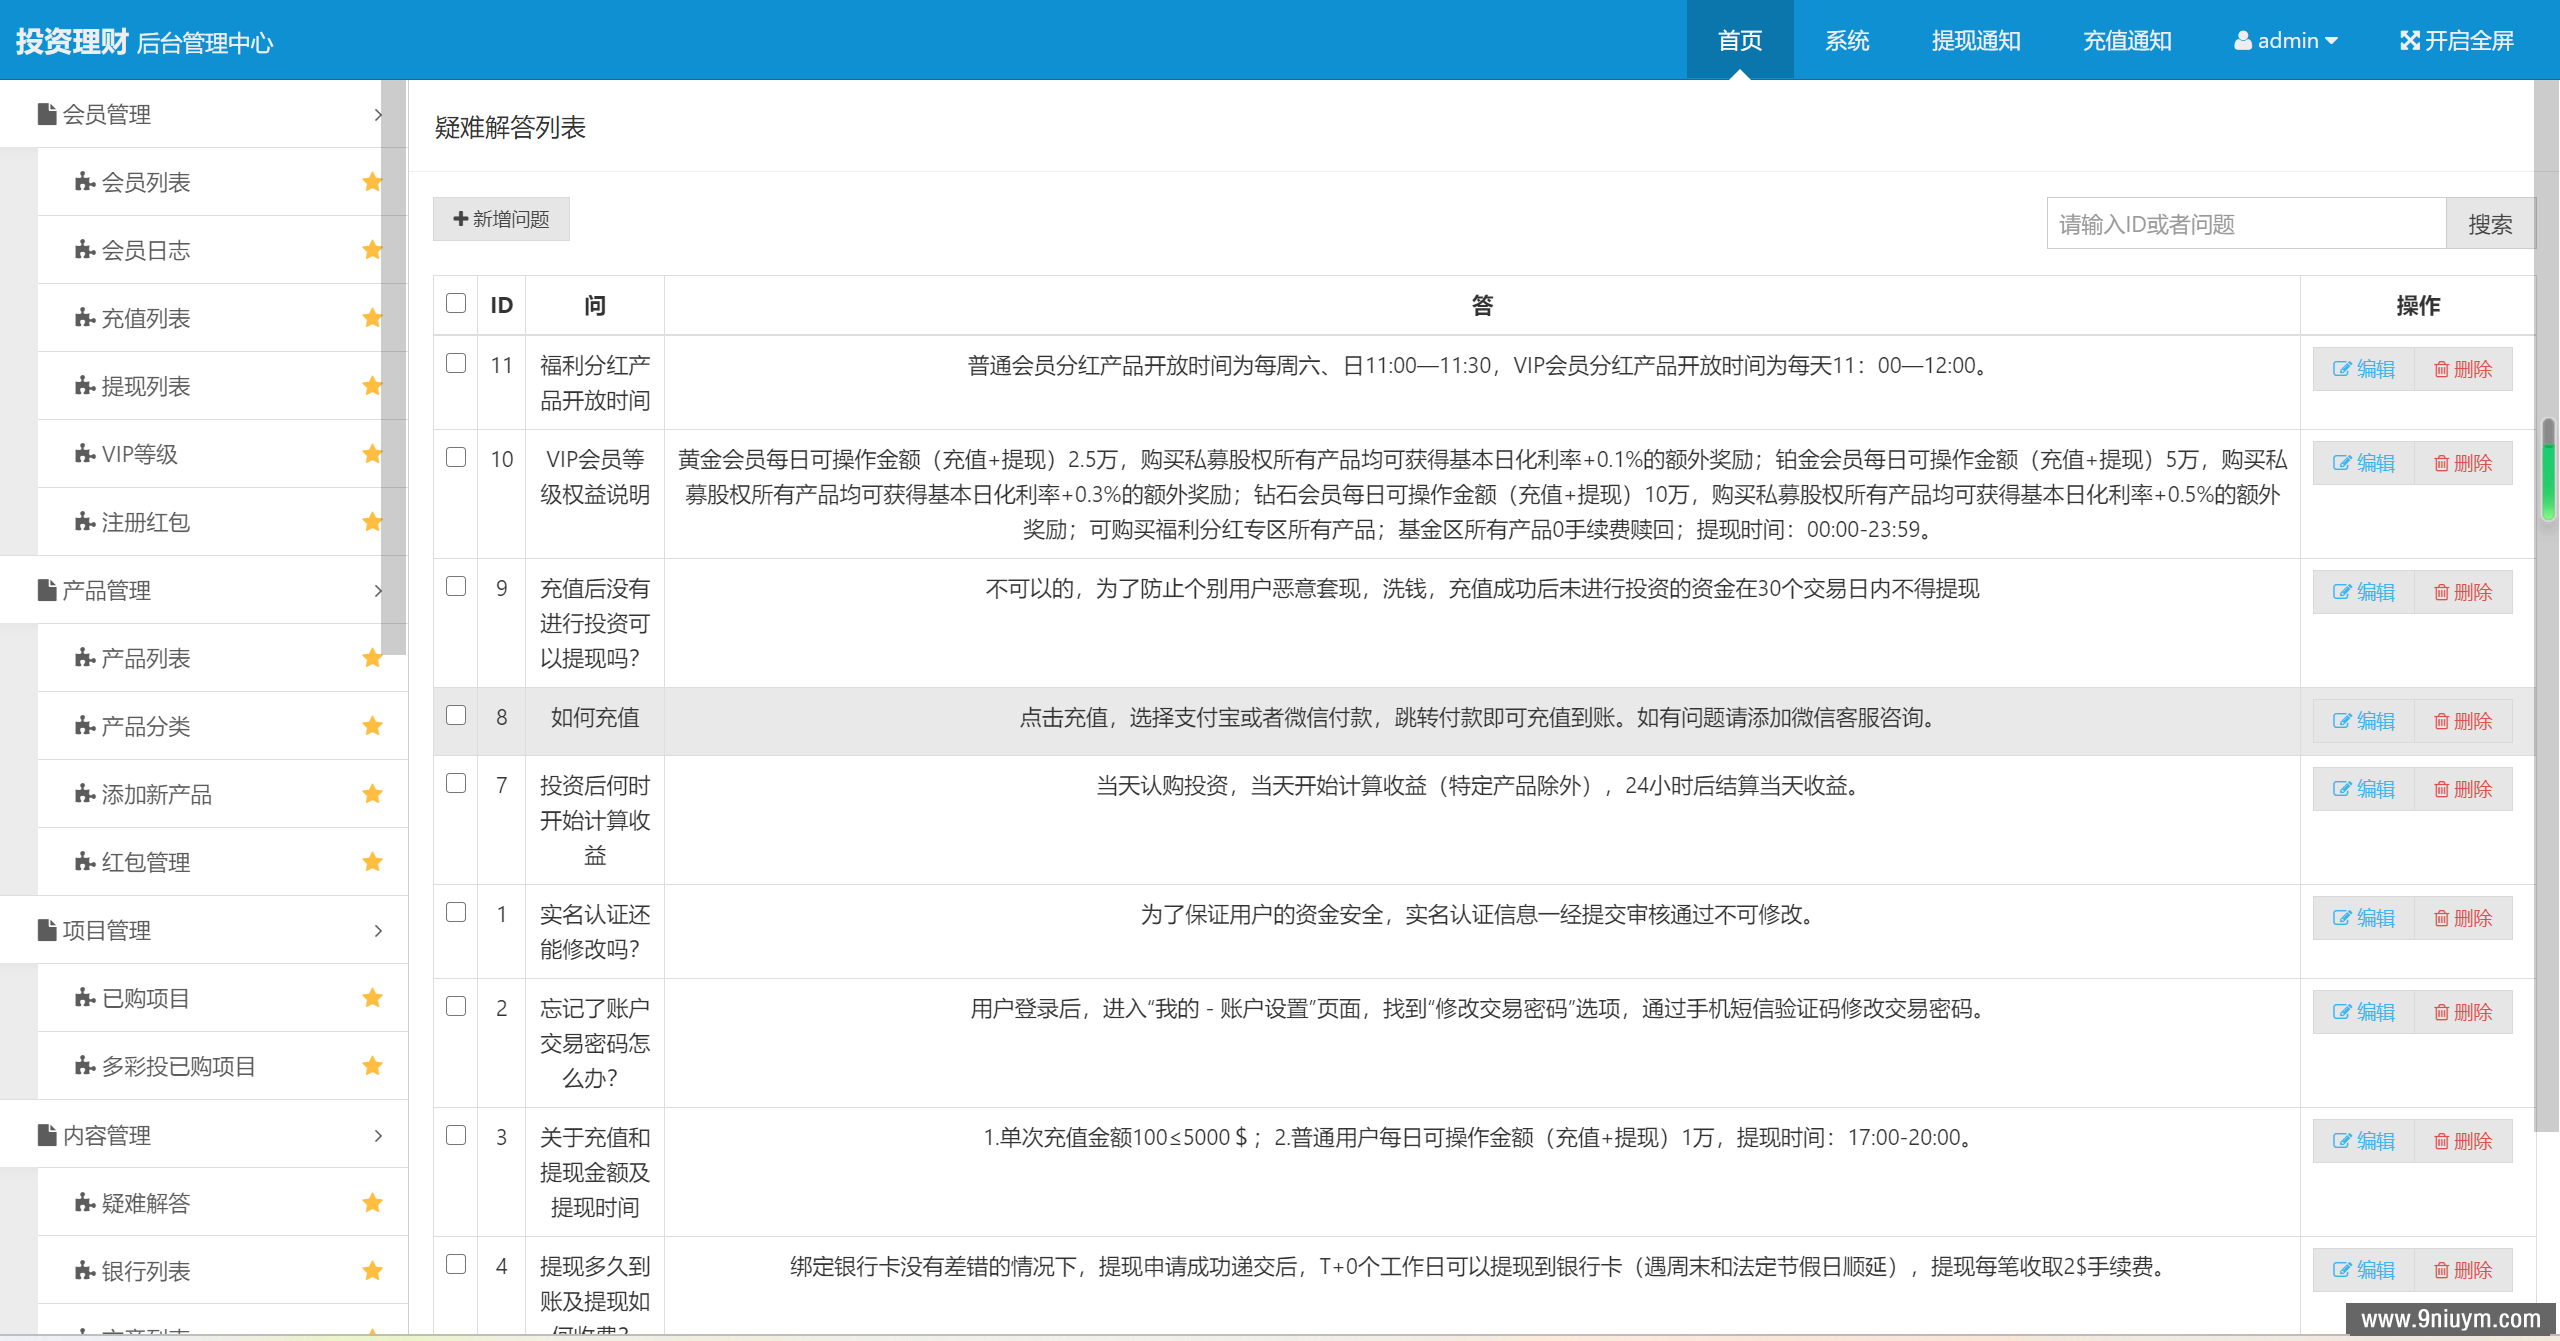Click the star icon next to 会员日志

click(372, 250)
